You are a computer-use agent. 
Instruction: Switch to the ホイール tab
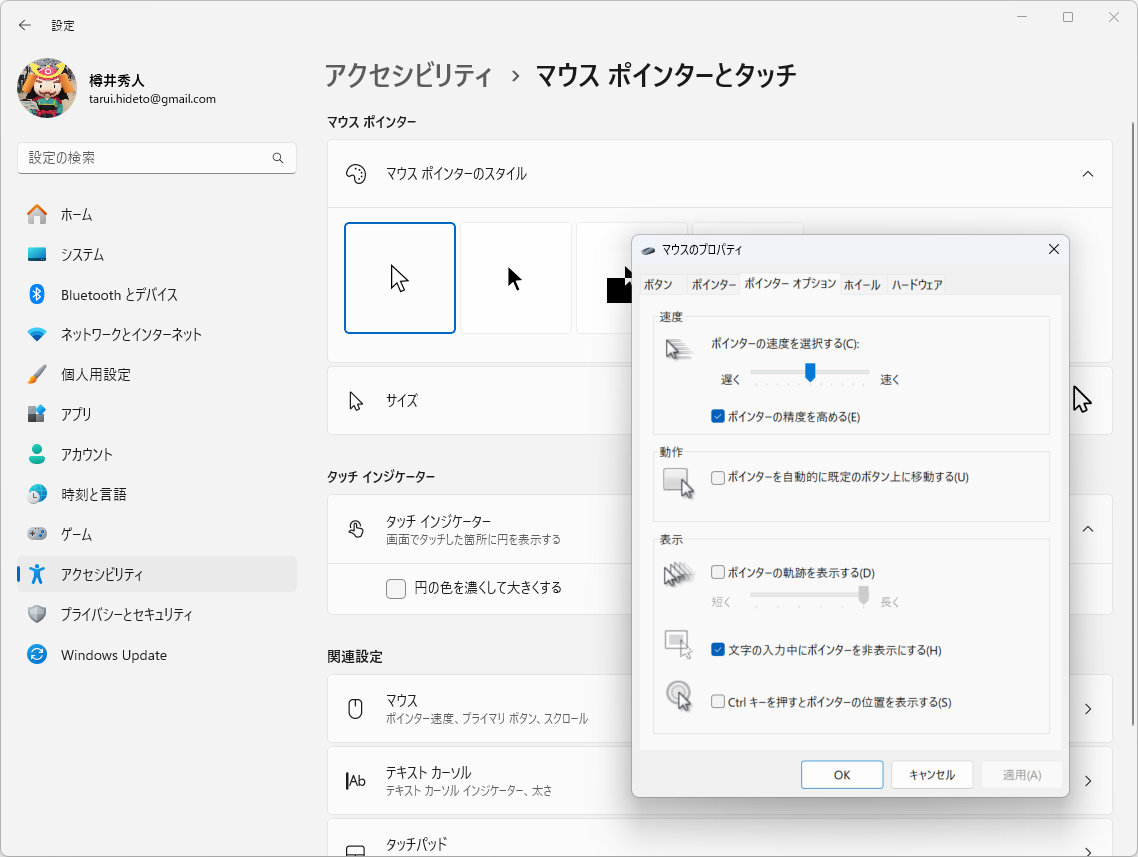pos(862,284)
